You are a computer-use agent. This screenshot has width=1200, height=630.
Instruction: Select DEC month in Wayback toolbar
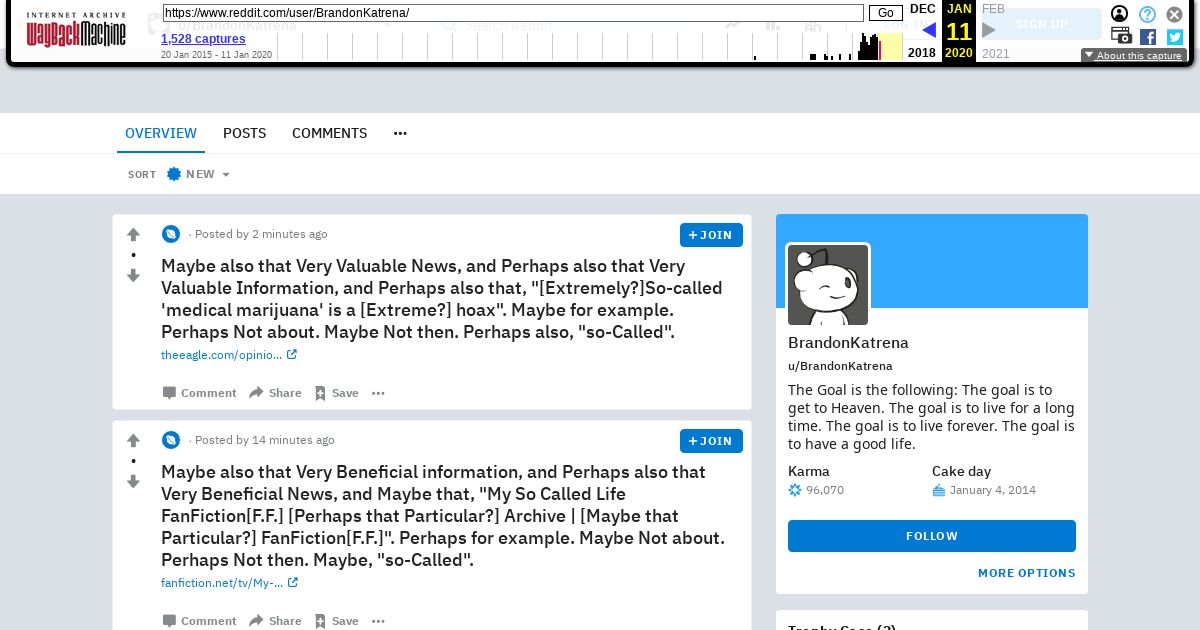click(x=922, y=9)
